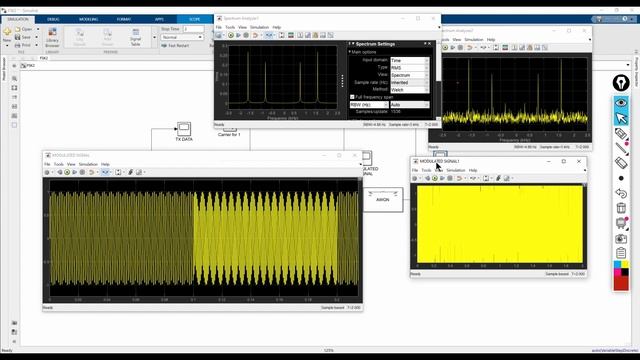This screenshot has height=360, width=640.
Task: Open the SIMULATION ribbon tab
Action: (x=18, y=19)
